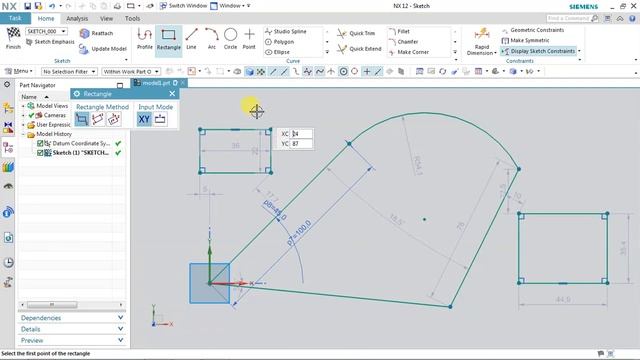Select the Profile curve tool
640x360 pixels.
point(144,39)
